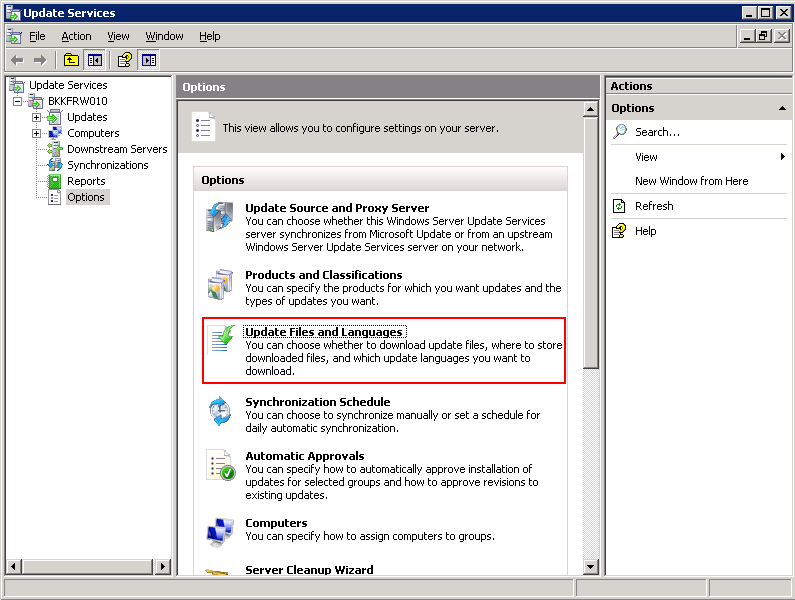
Task: Click the tree pane scroll left arrow
Action: [14, 567]
